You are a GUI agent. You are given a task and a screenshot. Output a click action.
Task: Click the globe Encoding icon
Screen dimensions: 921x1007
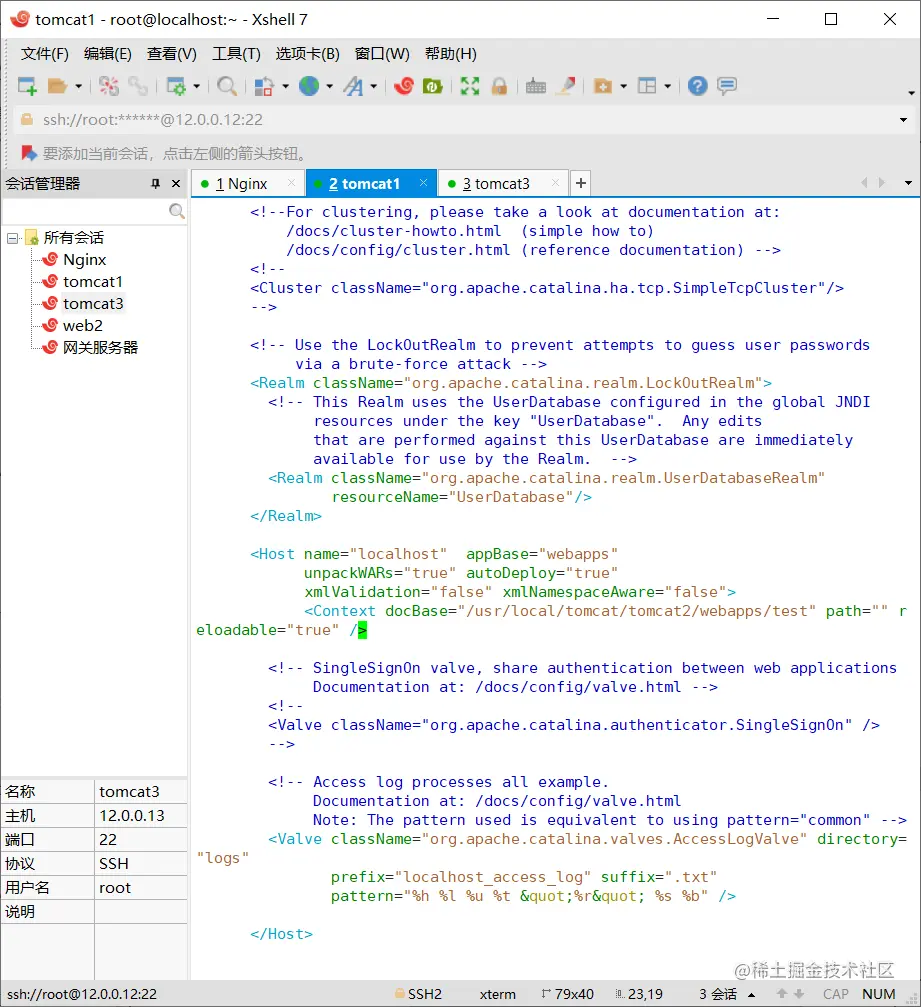(x=310, y=86)
